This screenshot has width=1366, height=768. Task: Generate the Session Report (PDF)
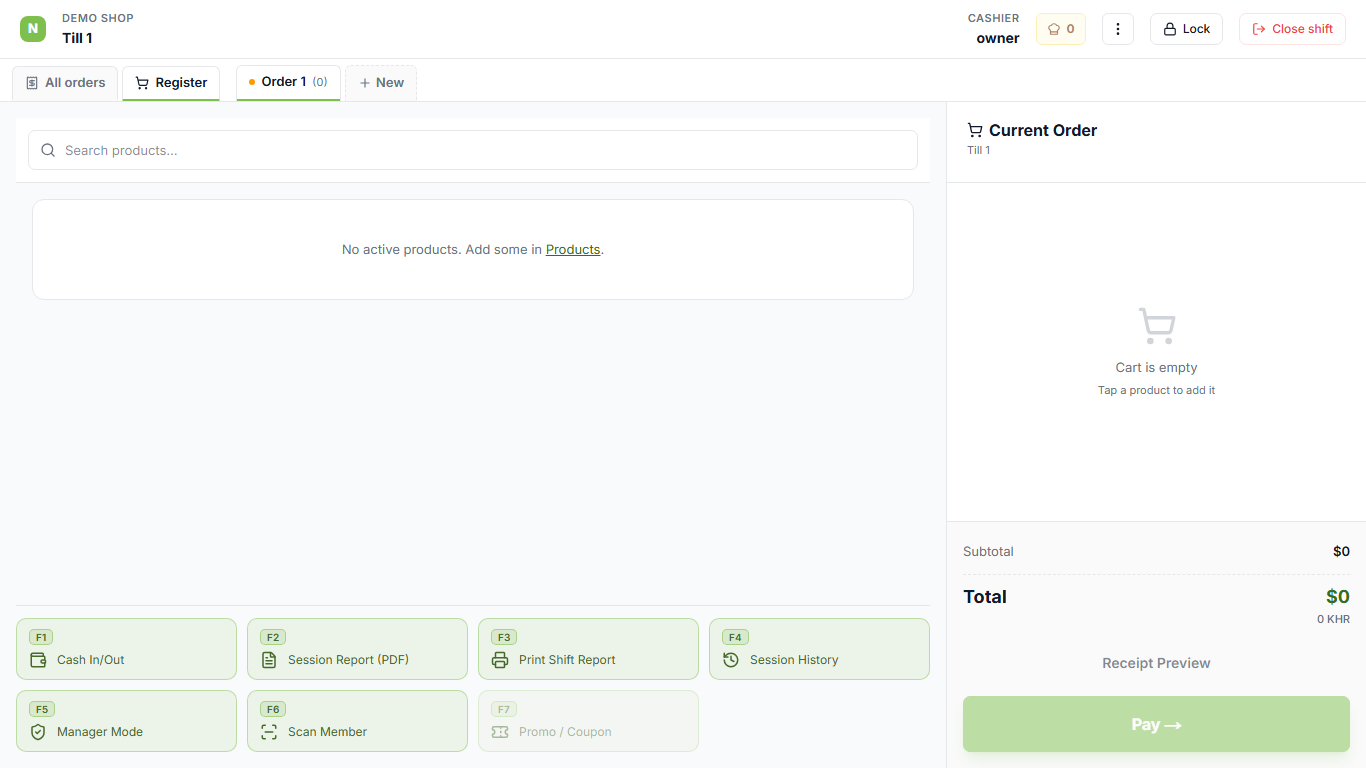point(357,649)
